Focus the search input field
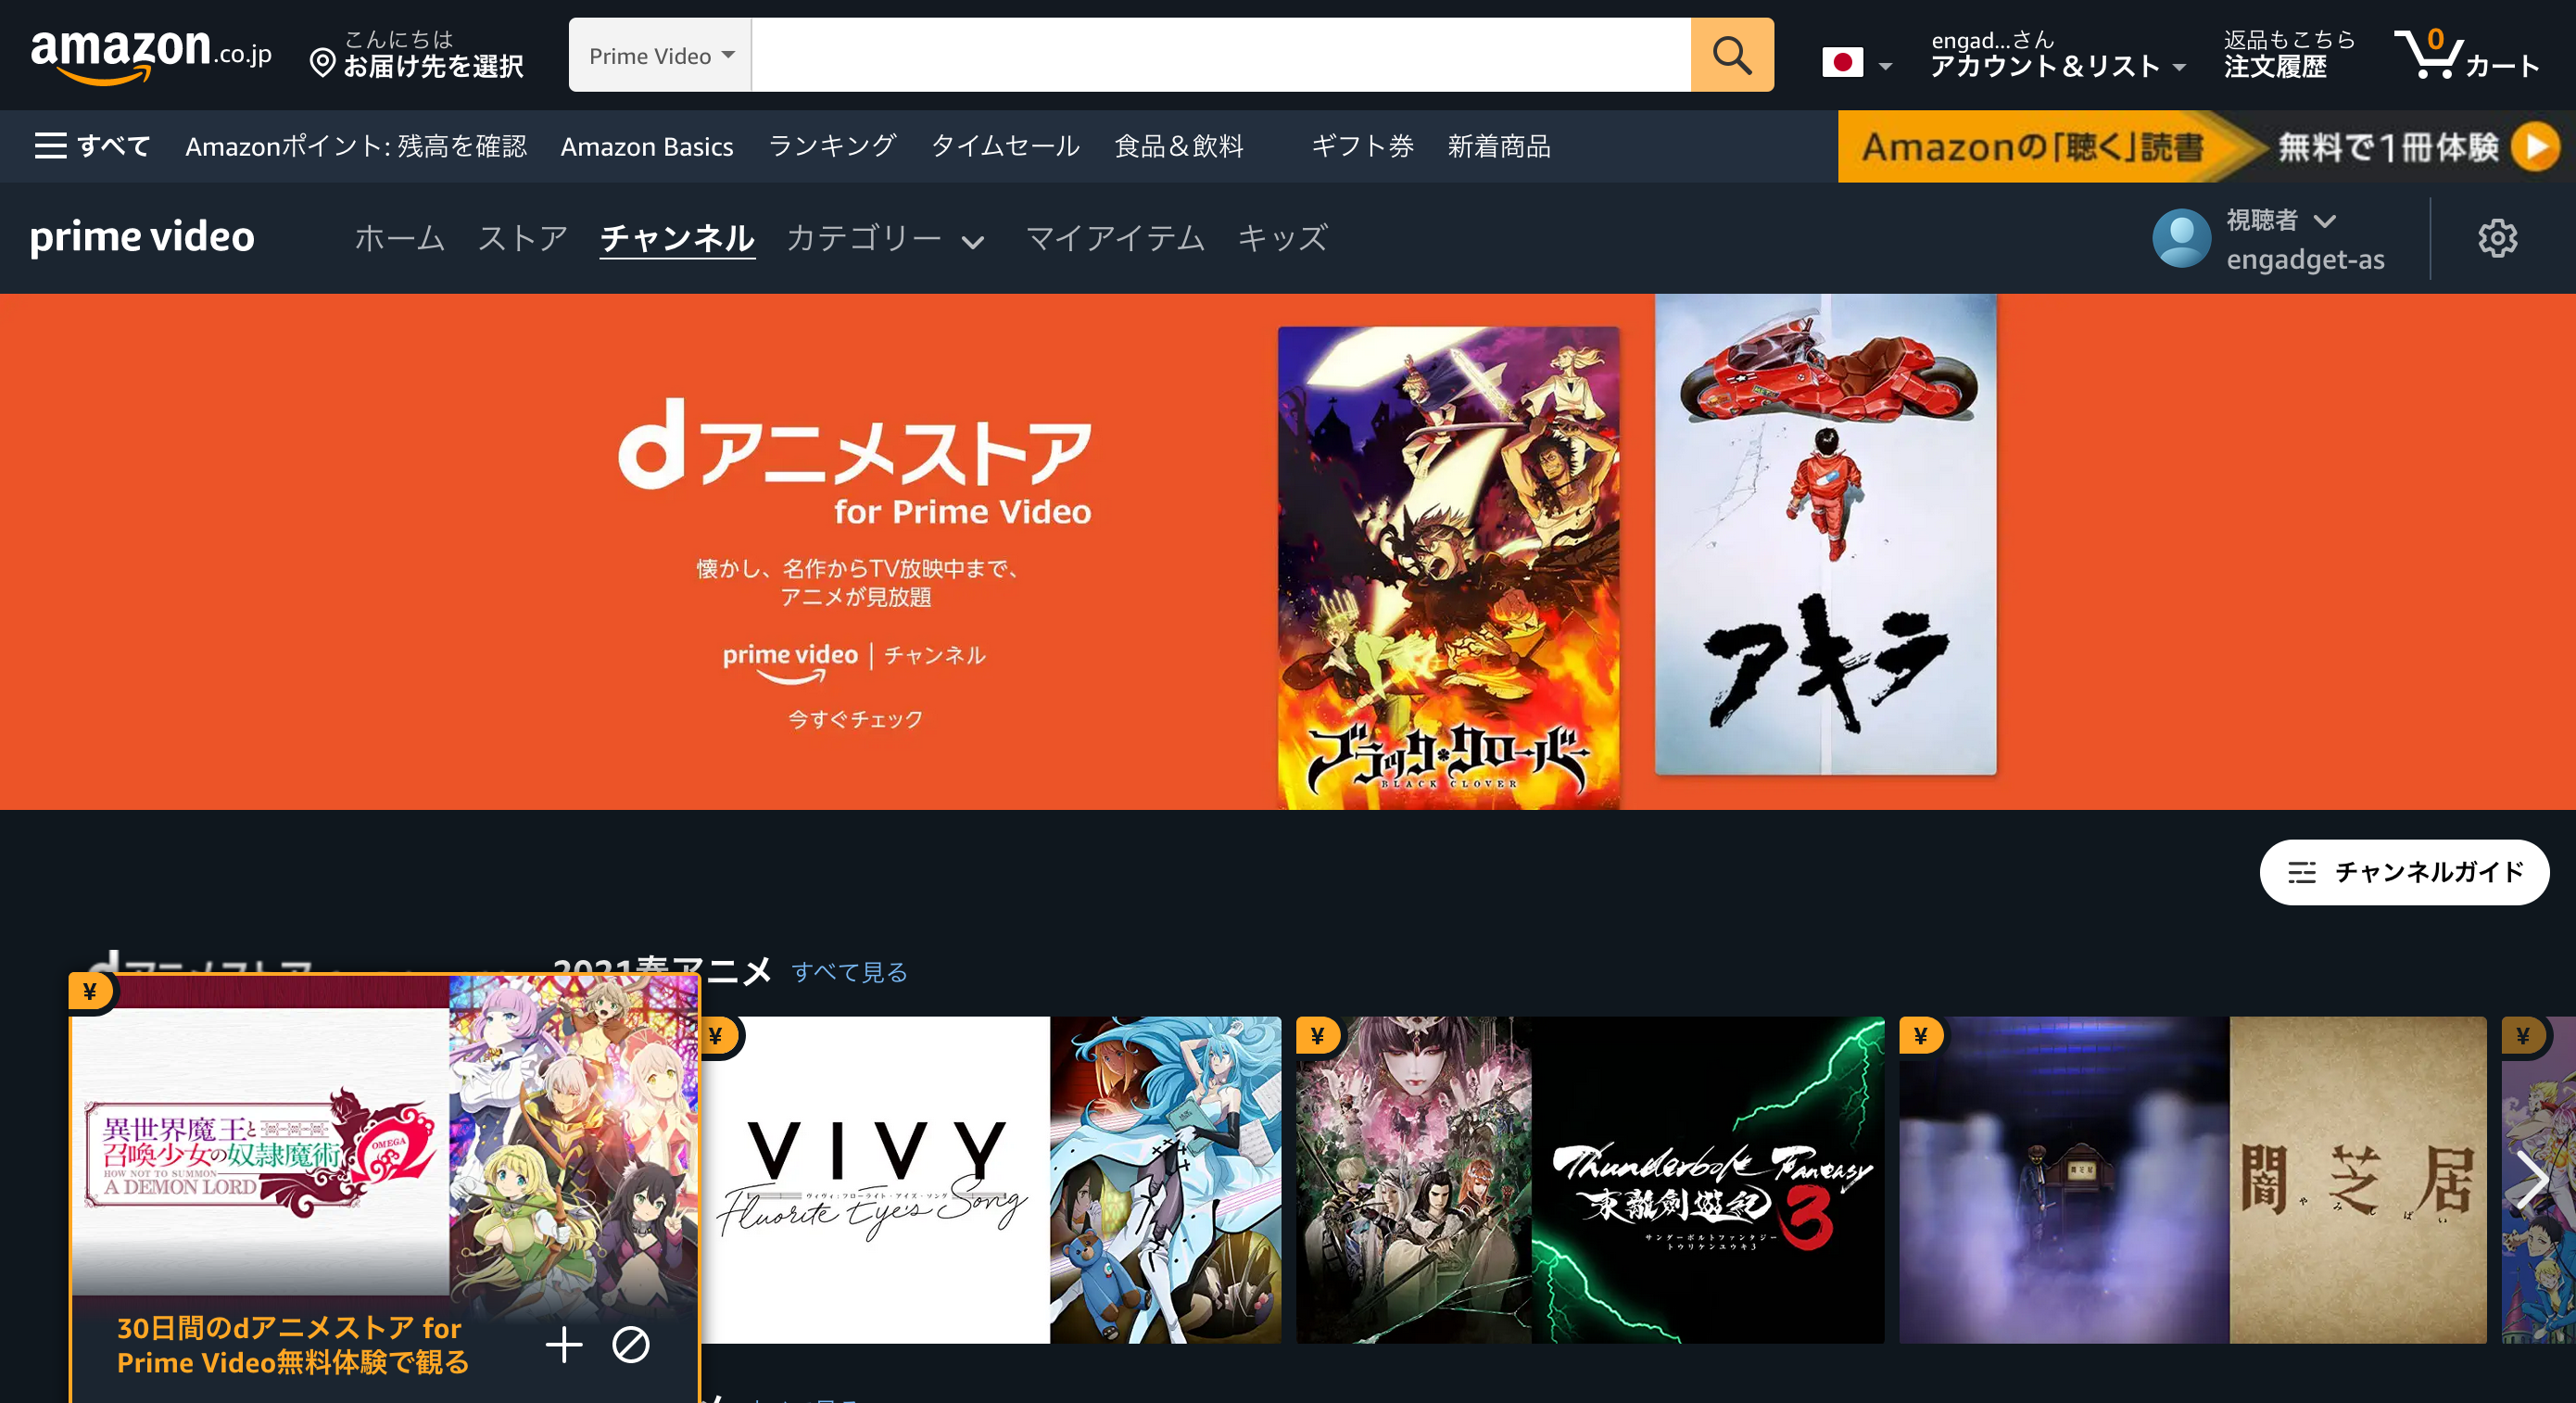The image size is (2576, 1403). [1221, 55]
